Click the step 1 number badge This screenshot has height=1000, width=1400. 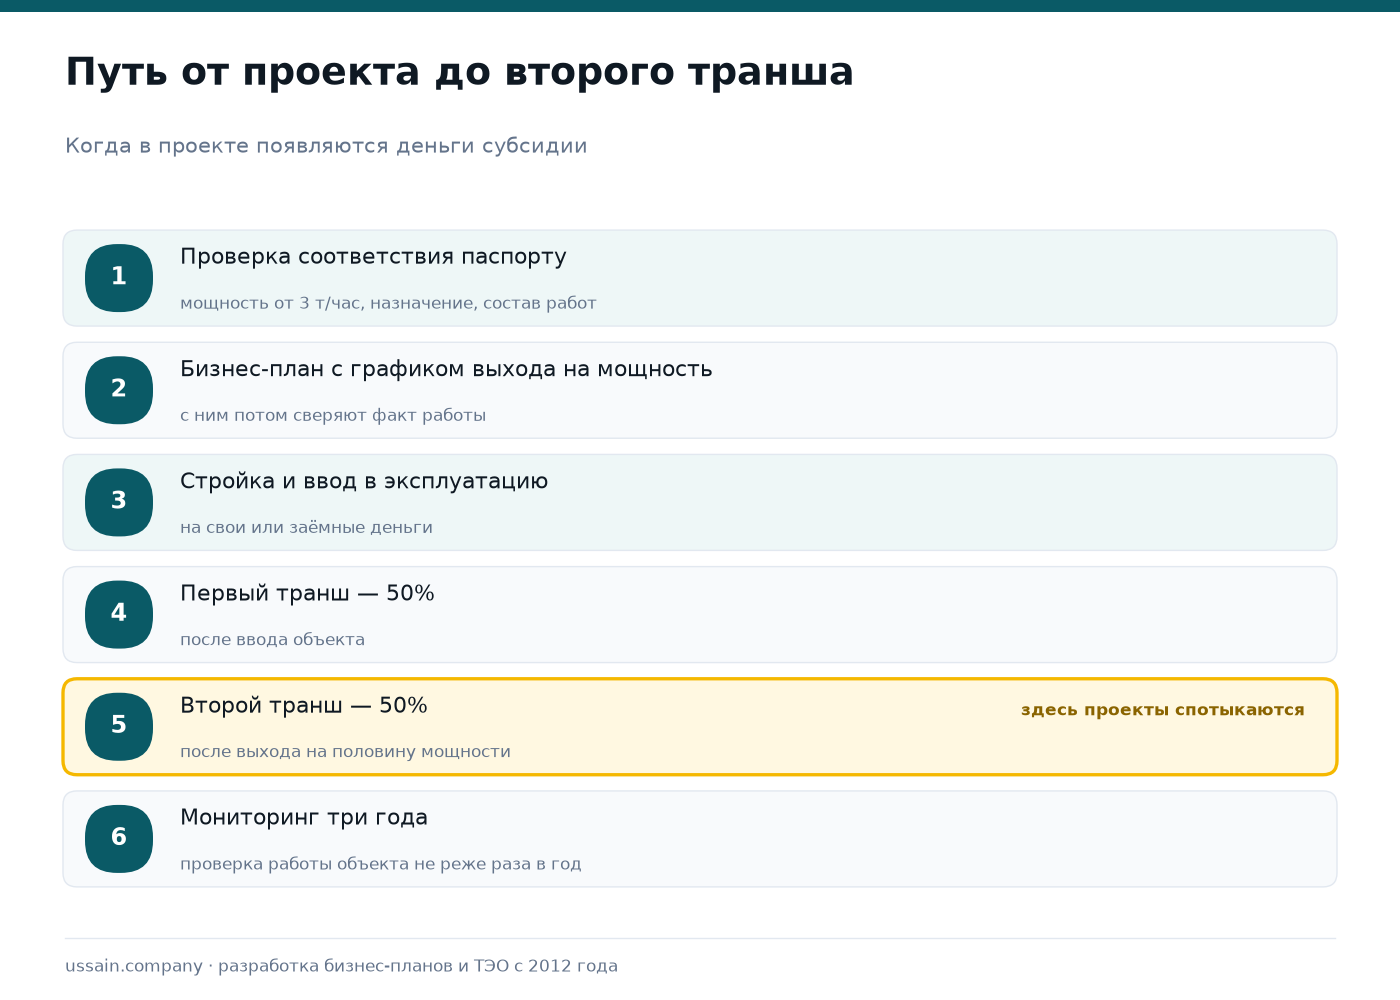pos(119,278)
